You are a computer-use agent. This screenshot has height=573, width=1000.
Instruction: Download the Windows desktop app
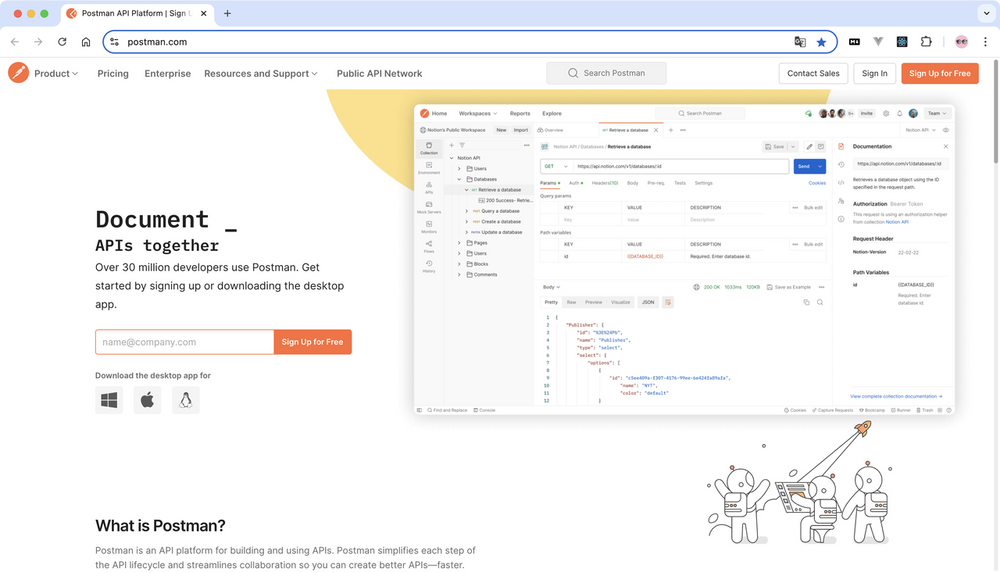pyautogui.click(x=109, y=401)
